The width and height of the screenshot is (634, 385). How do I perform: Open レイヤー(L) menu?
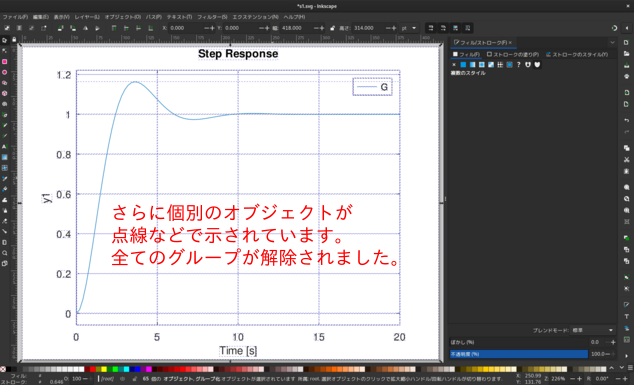tap(87, 17)
